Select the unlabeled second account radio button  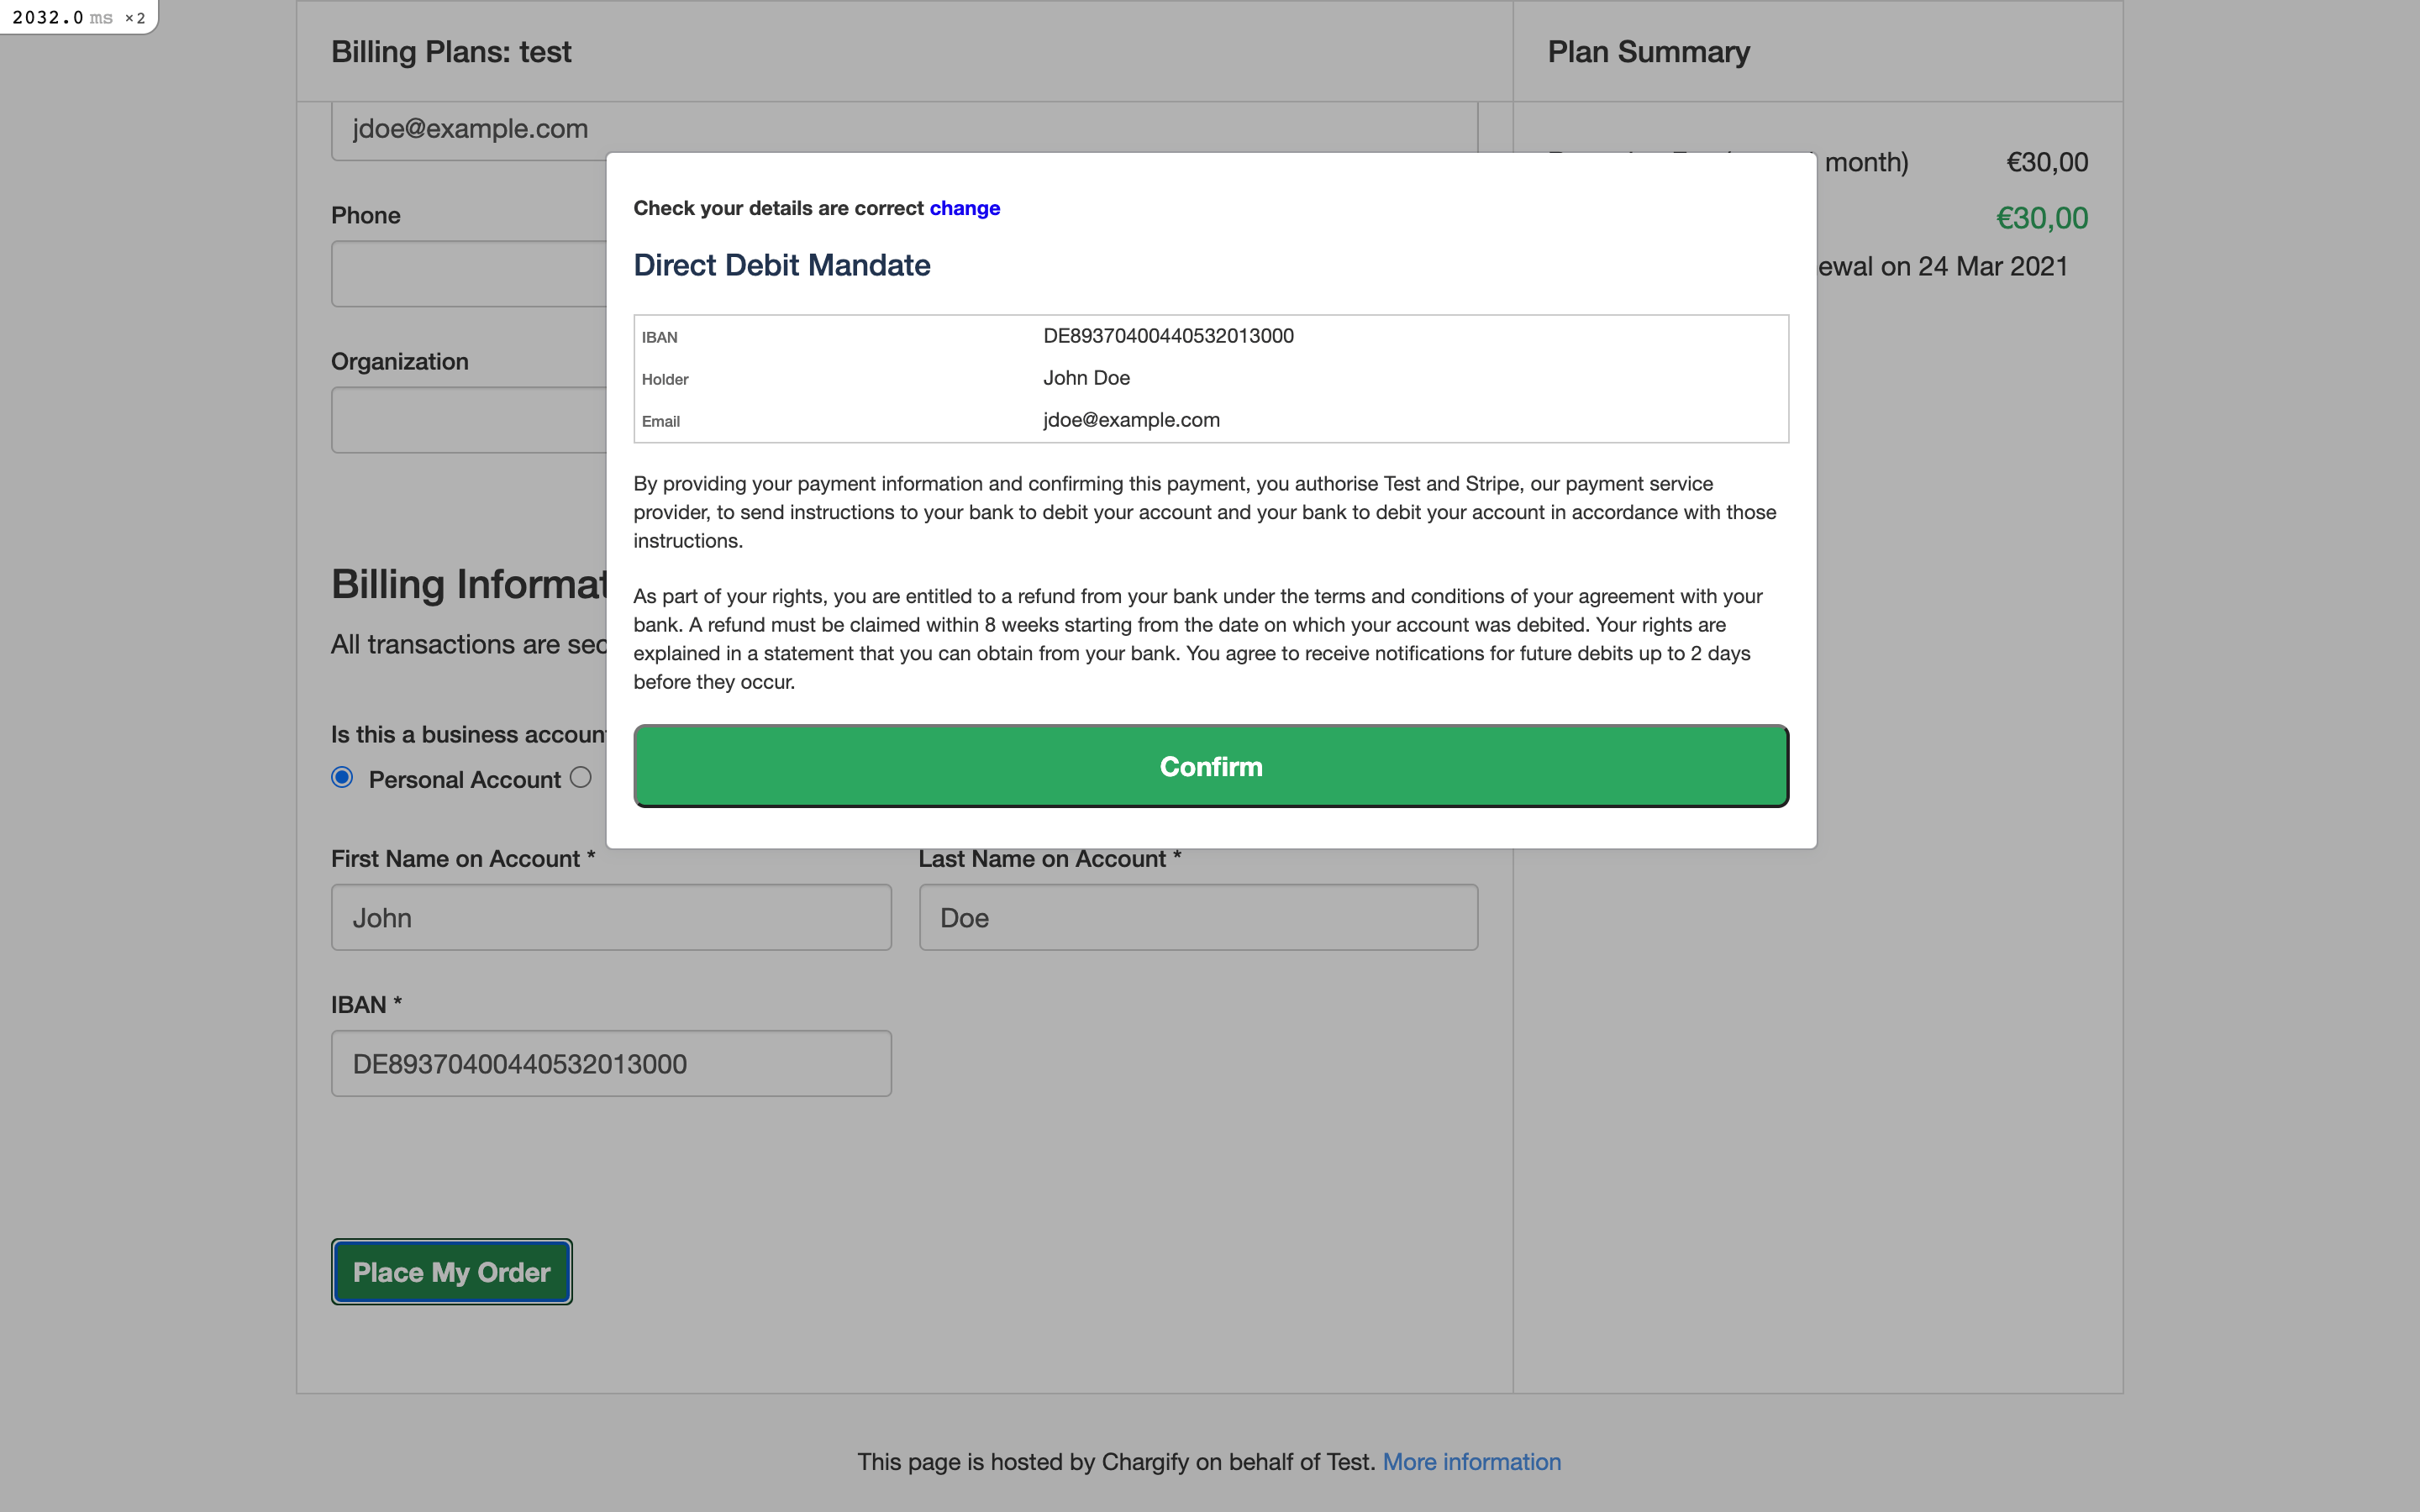[x=581, y=777]
